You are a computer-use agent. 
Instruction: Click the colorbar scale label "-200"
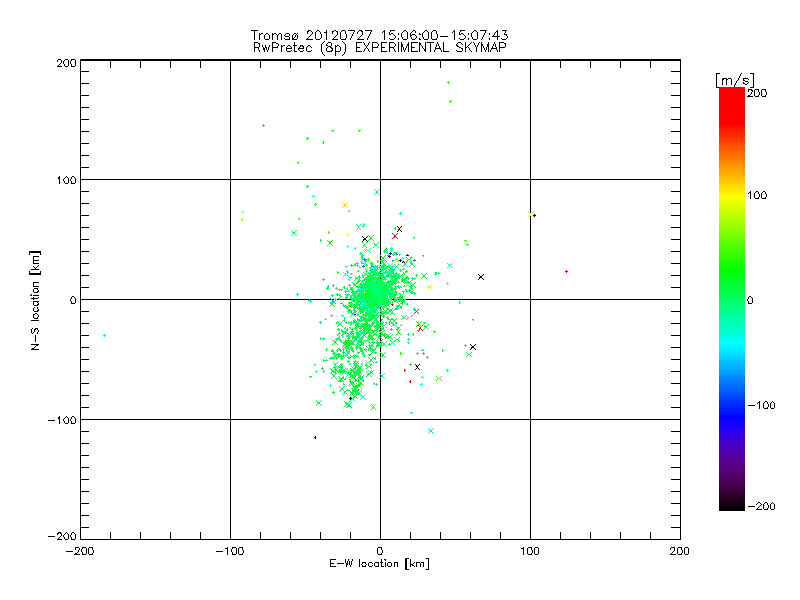click(761, 506)
